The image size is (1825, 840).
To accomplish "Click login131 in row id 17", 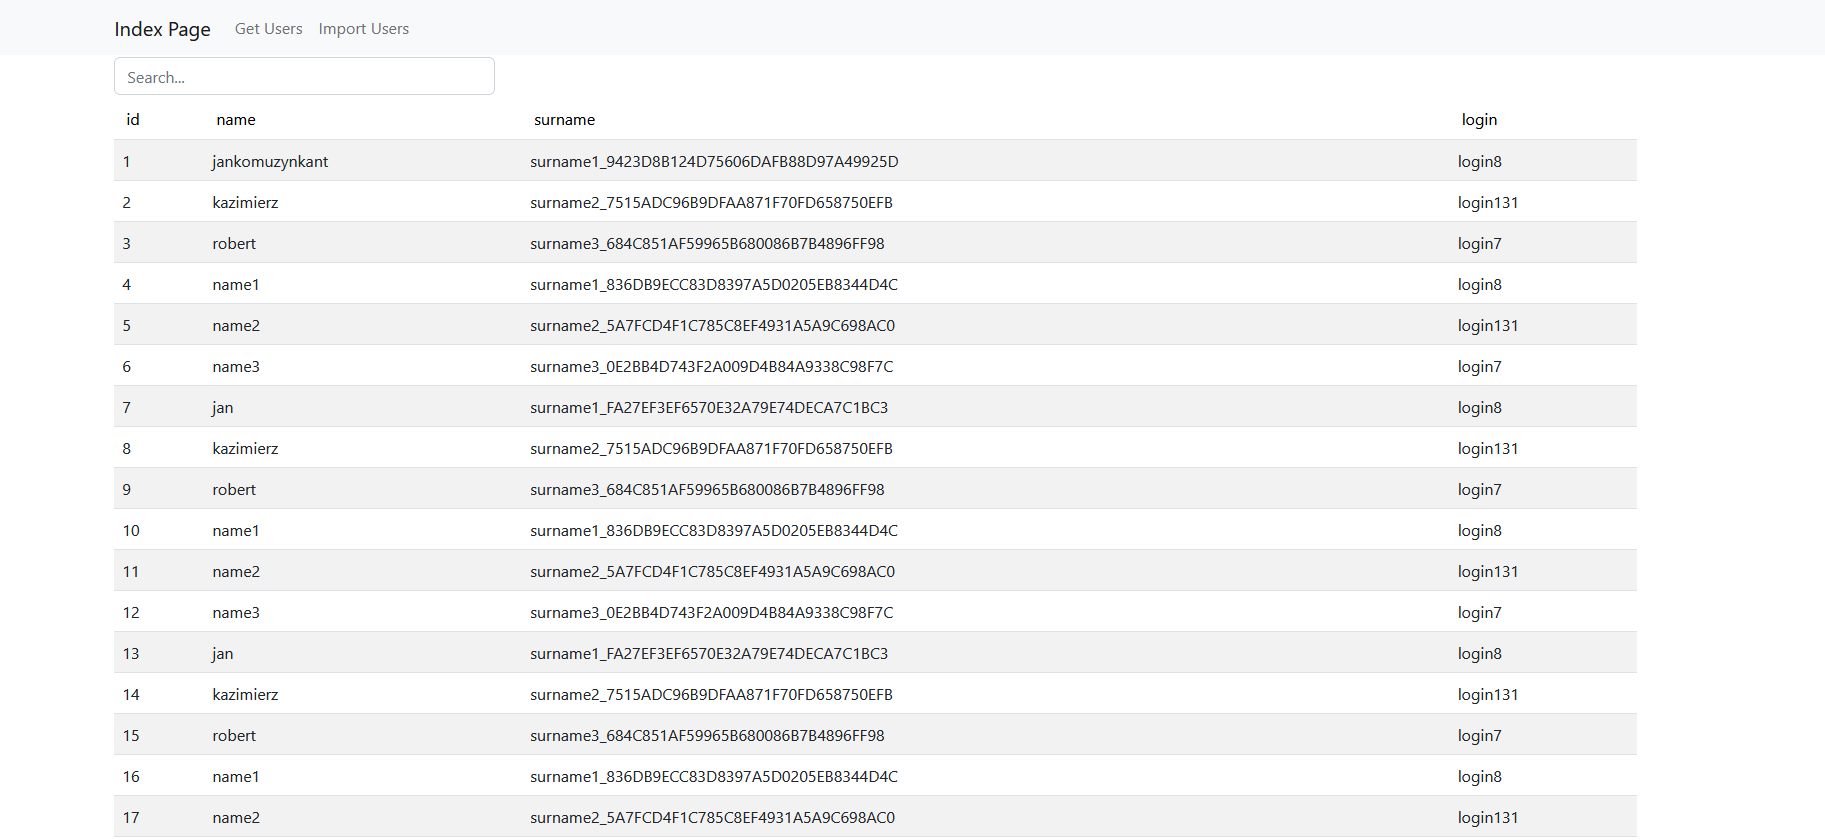I will (x=1488, y=818).
